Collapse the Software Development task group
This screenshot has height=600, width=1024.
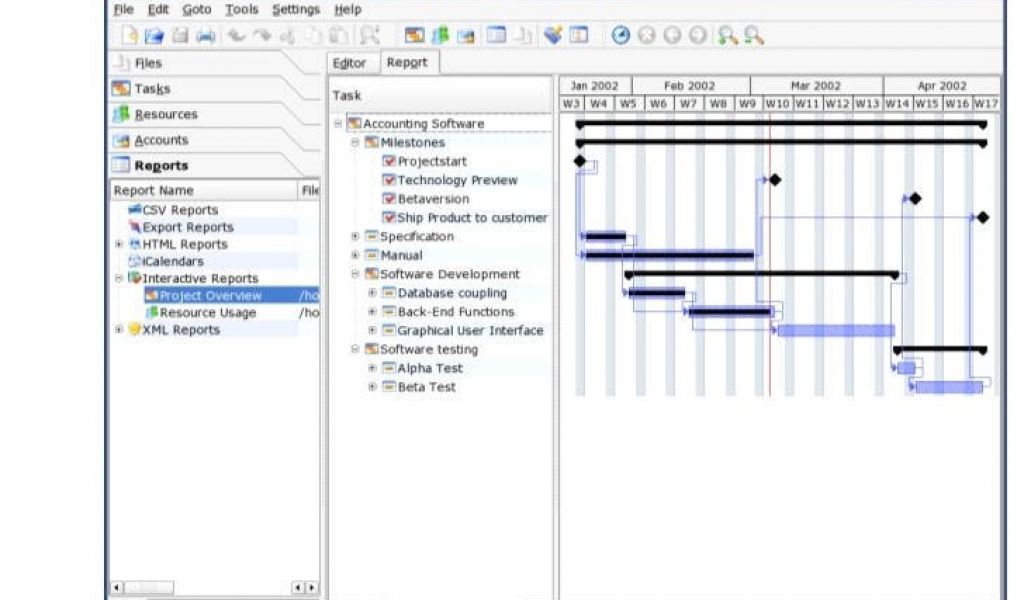[x=355, y=274]
